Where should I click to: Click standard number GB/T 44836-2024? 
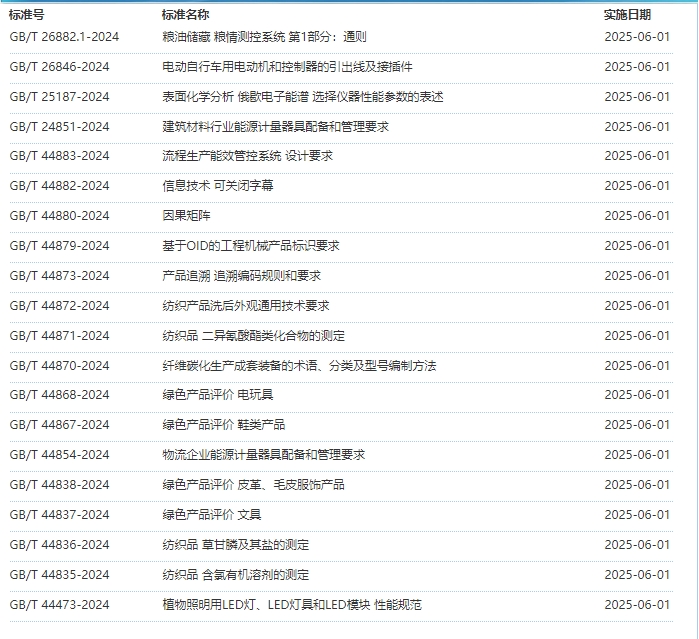tap(59, 545)
